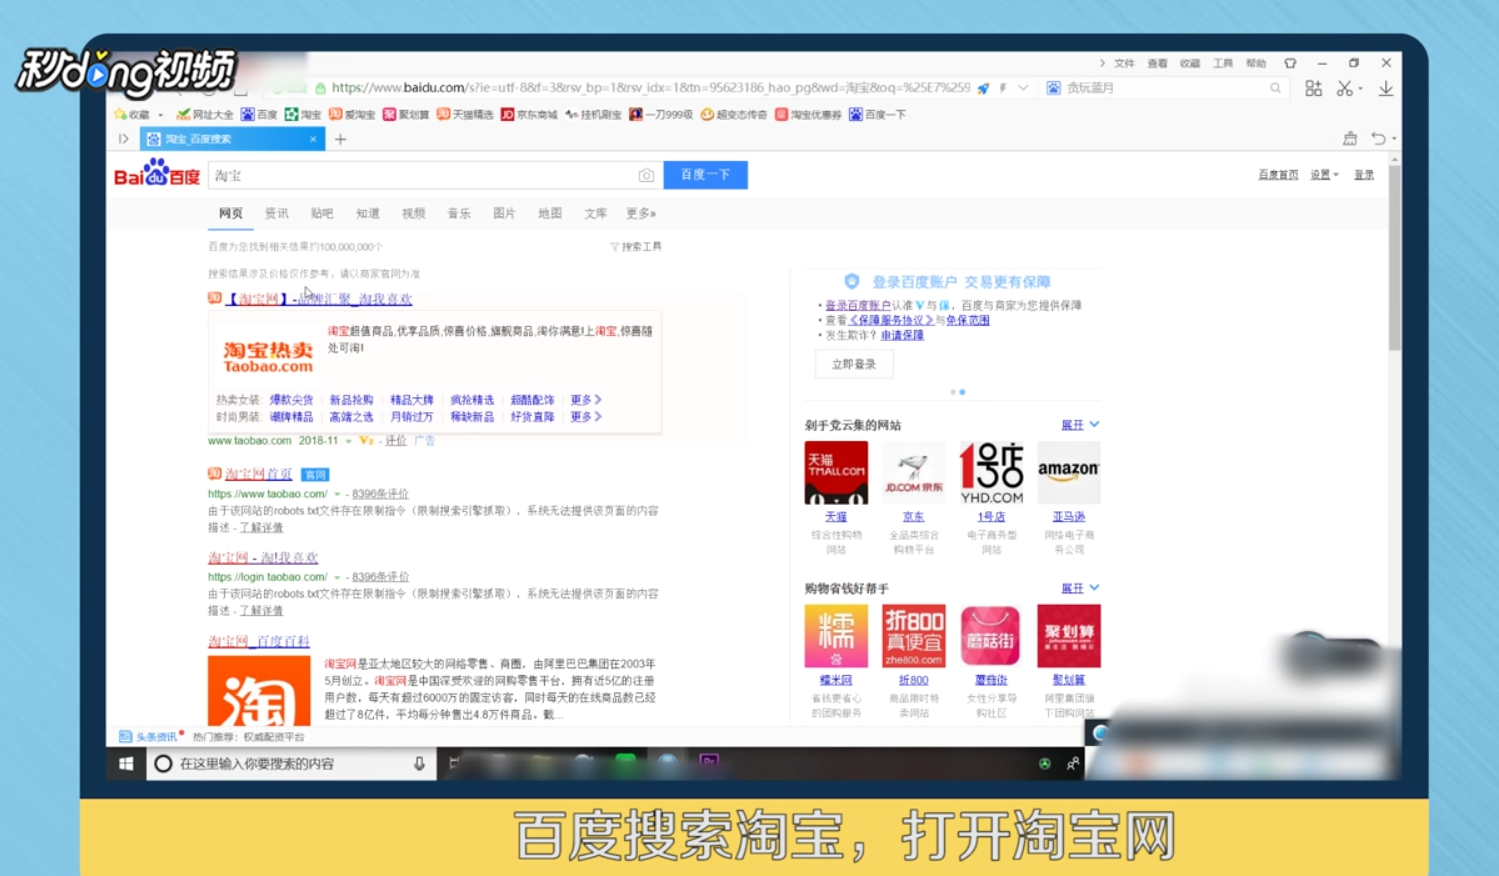Screen dimensions: 1499x876
Task: Open the 视频 tab
Action: (x=413, y=213)
